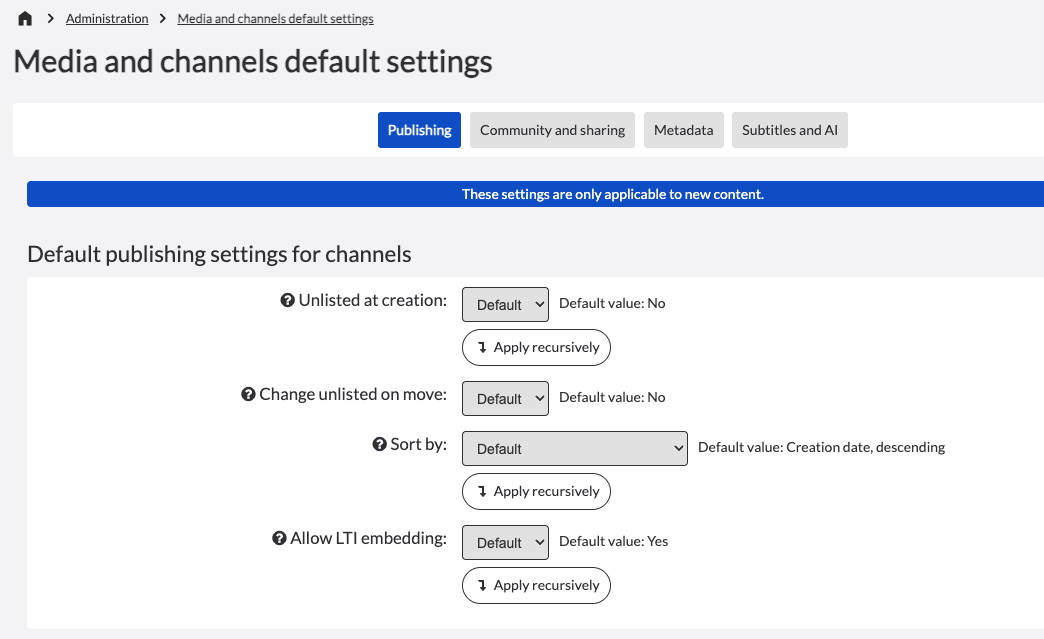This screenshot has width=1044, height=639.
Task: Click help icon beside Allow LTI embedding
Action: pyautogui.click(x=279, y=539)
